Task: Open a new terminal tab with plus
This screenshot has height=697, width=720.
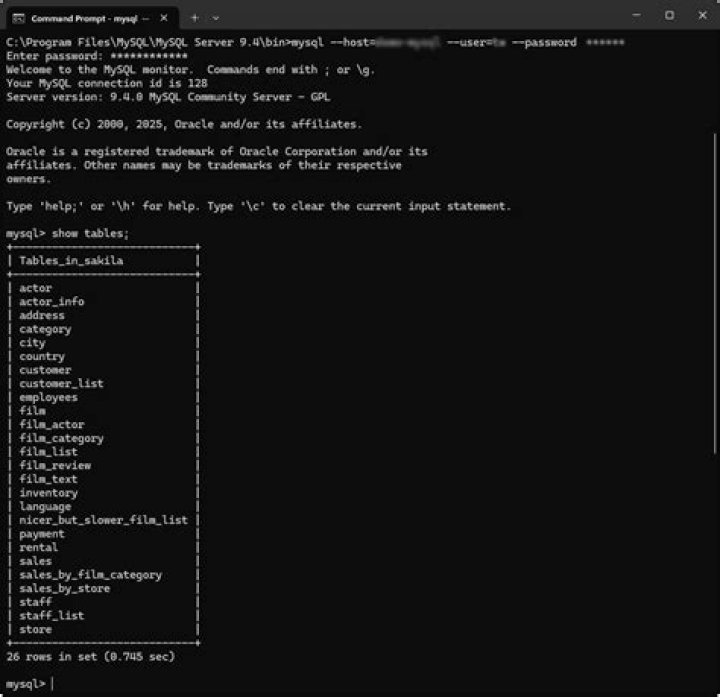Action: tap(195, 18)
